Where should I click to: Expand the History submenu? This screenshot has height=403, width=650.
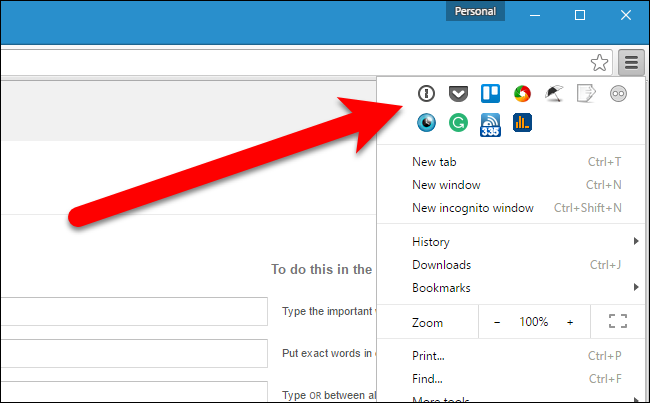(511, 242)
